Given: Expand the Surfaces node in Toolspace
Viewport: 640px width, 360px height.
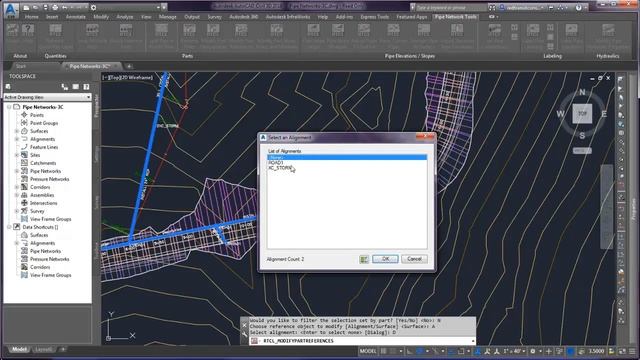Looking at the screenshot, I should (x=17, y=131).
